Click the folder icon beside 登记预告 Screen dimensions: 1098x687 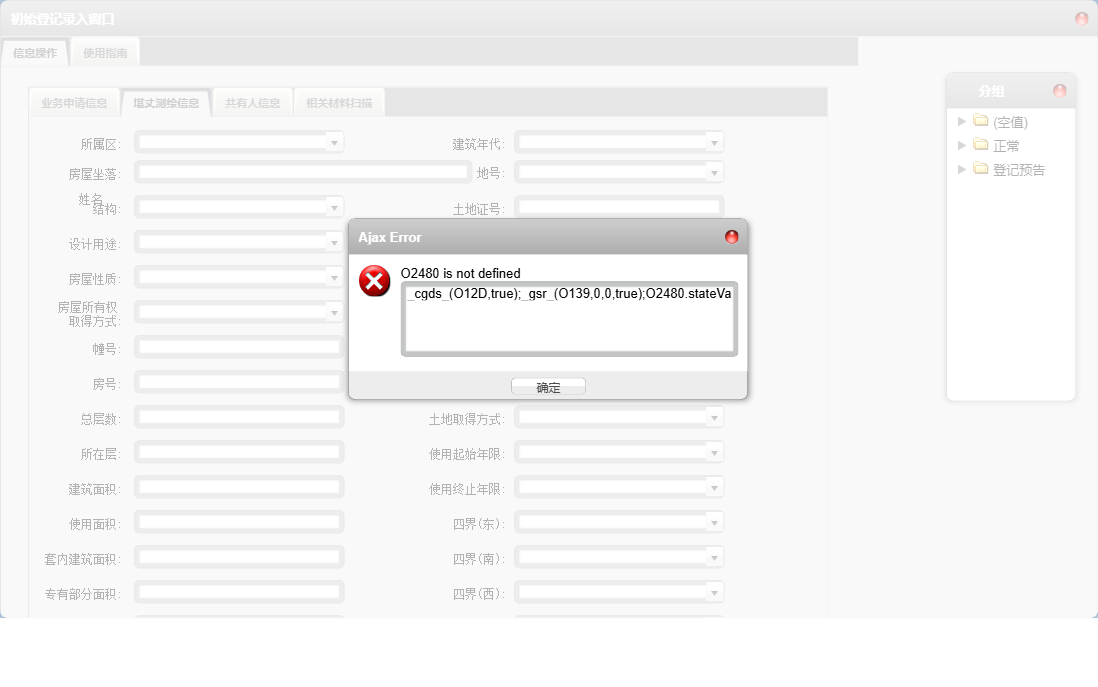point(979,169)
